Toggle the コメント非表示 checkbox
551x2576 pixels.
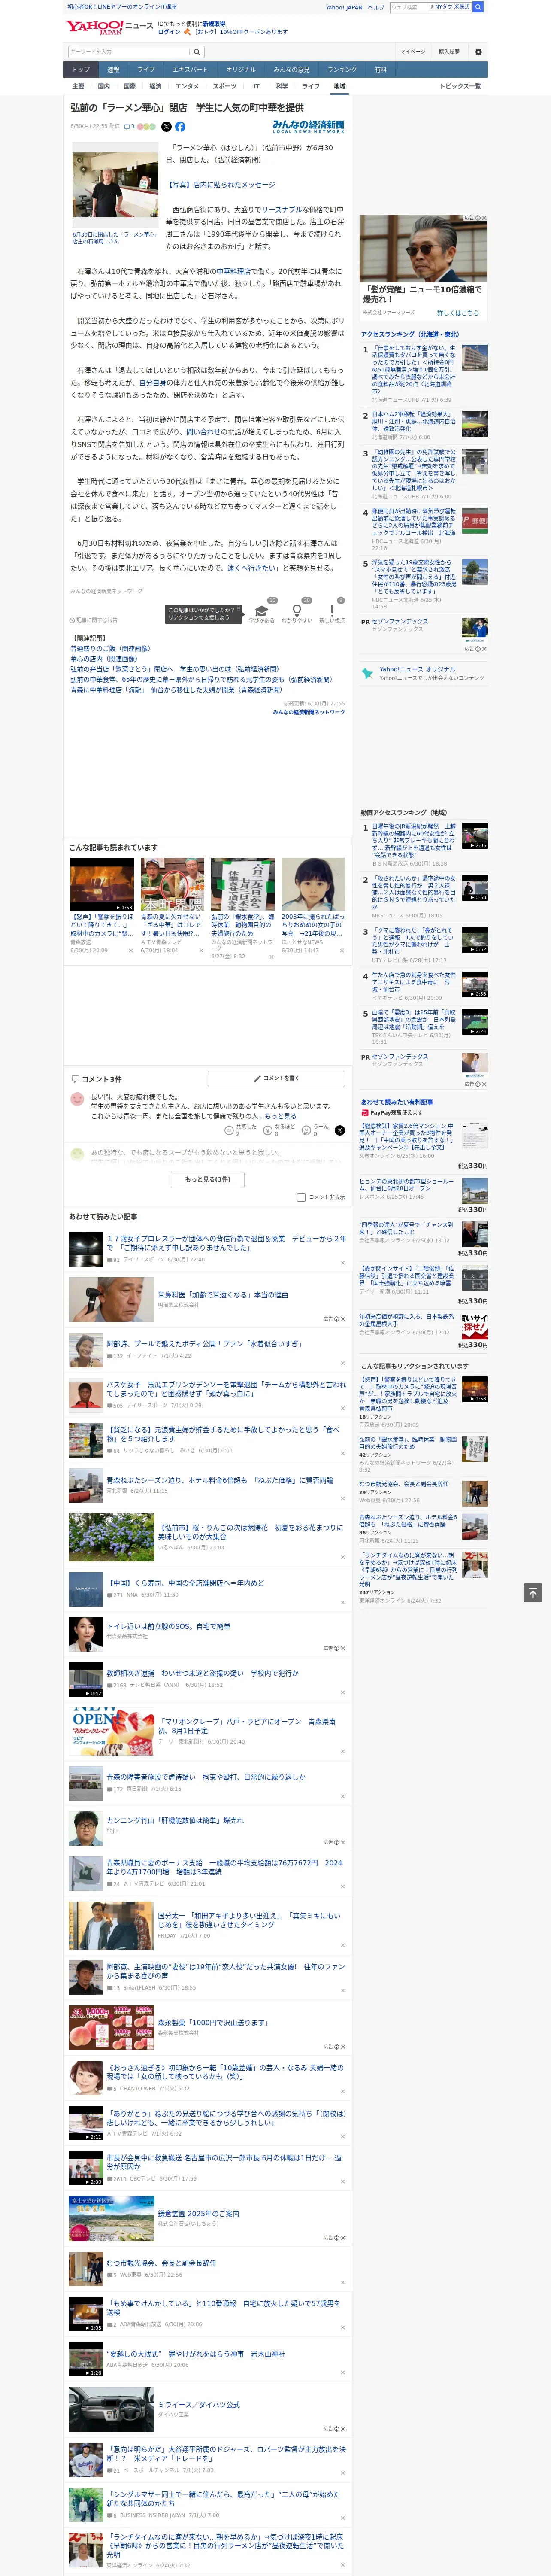coord(301,1197)
